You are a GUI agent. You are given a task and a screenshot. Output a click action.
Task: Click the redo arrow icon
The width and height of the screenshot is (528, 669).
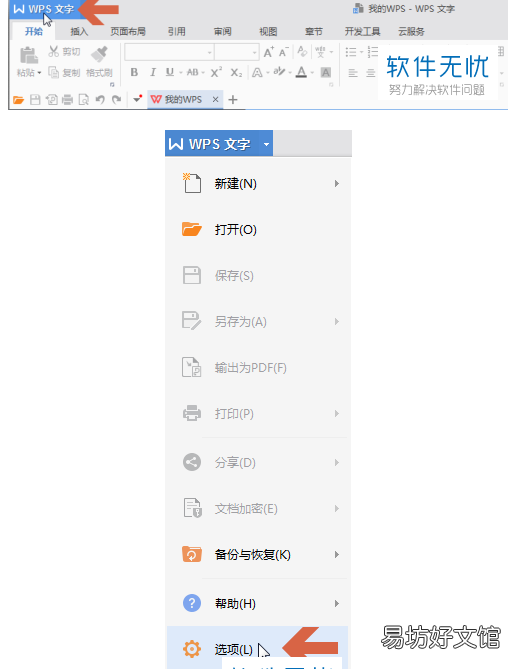(116, 100)
